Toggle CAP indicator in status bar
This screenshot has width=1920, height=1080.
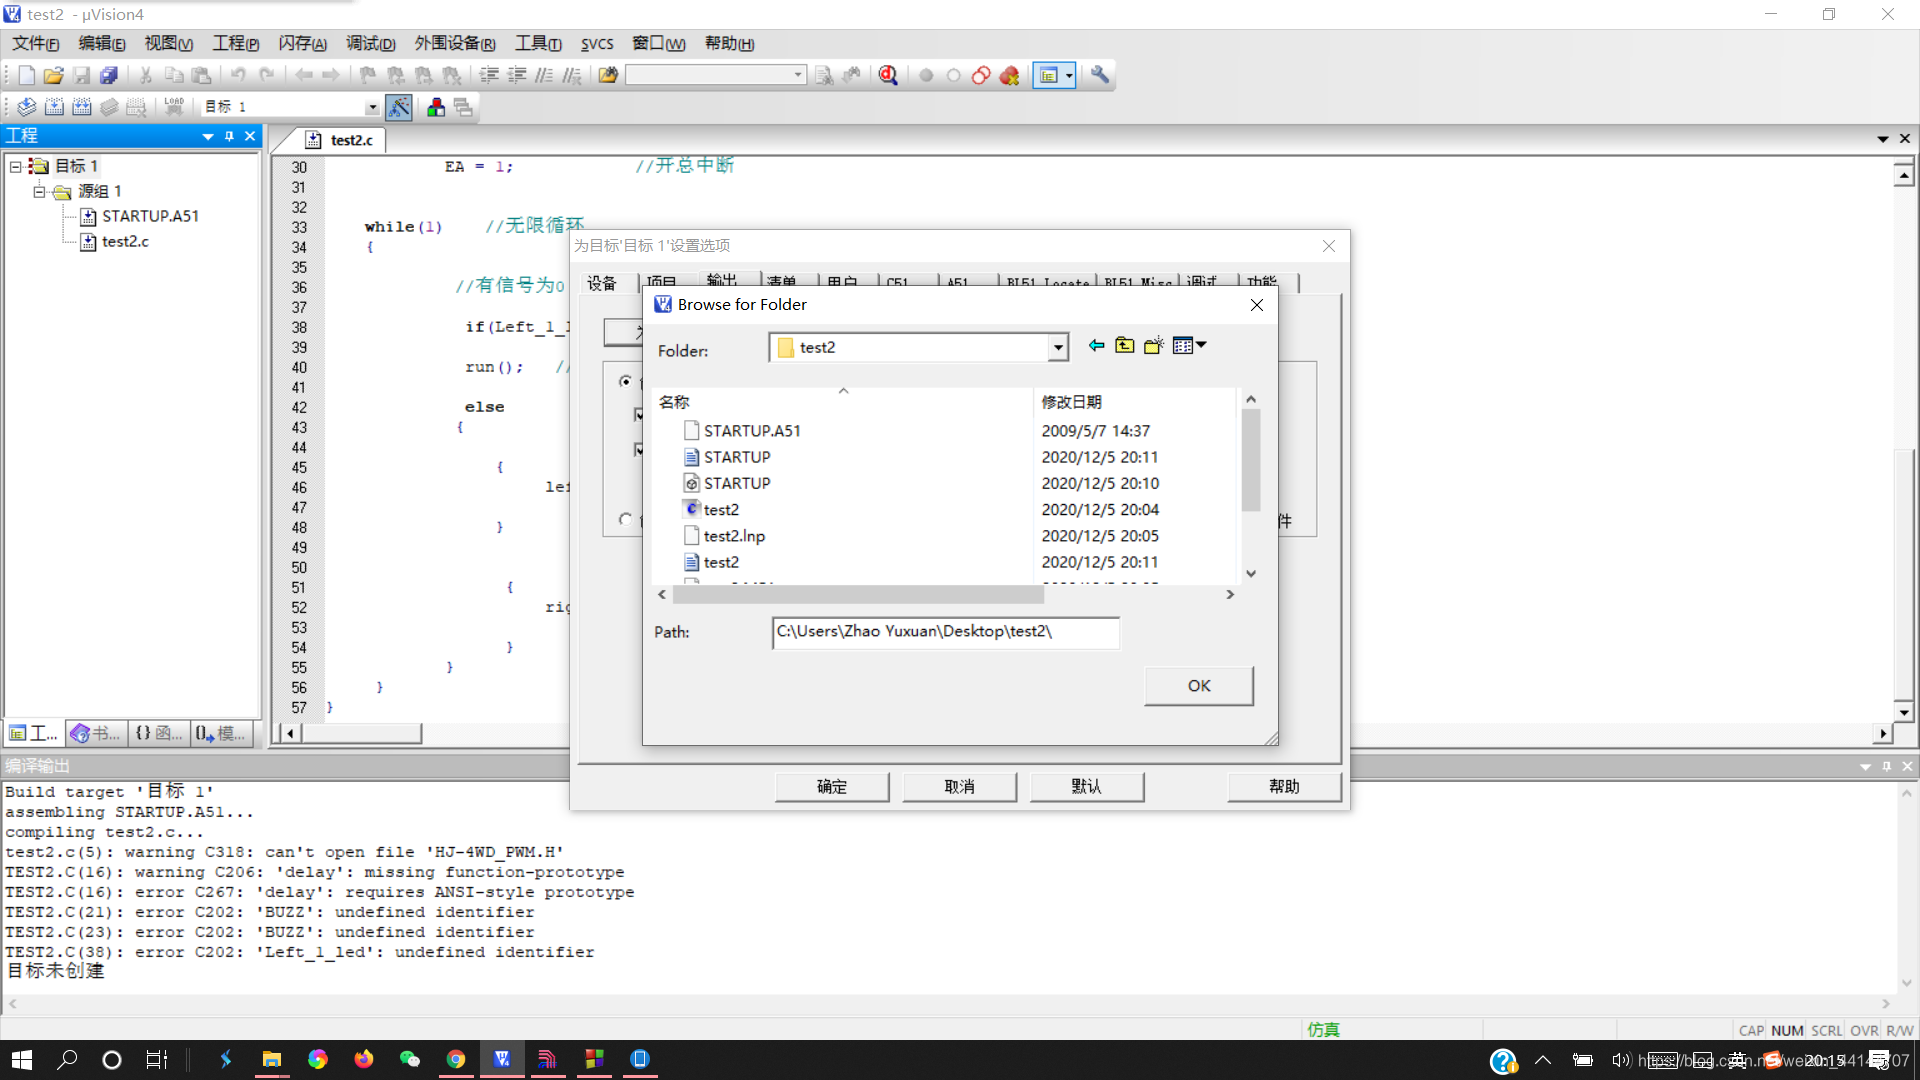pyautogui.click(x=1751, y=1030)
